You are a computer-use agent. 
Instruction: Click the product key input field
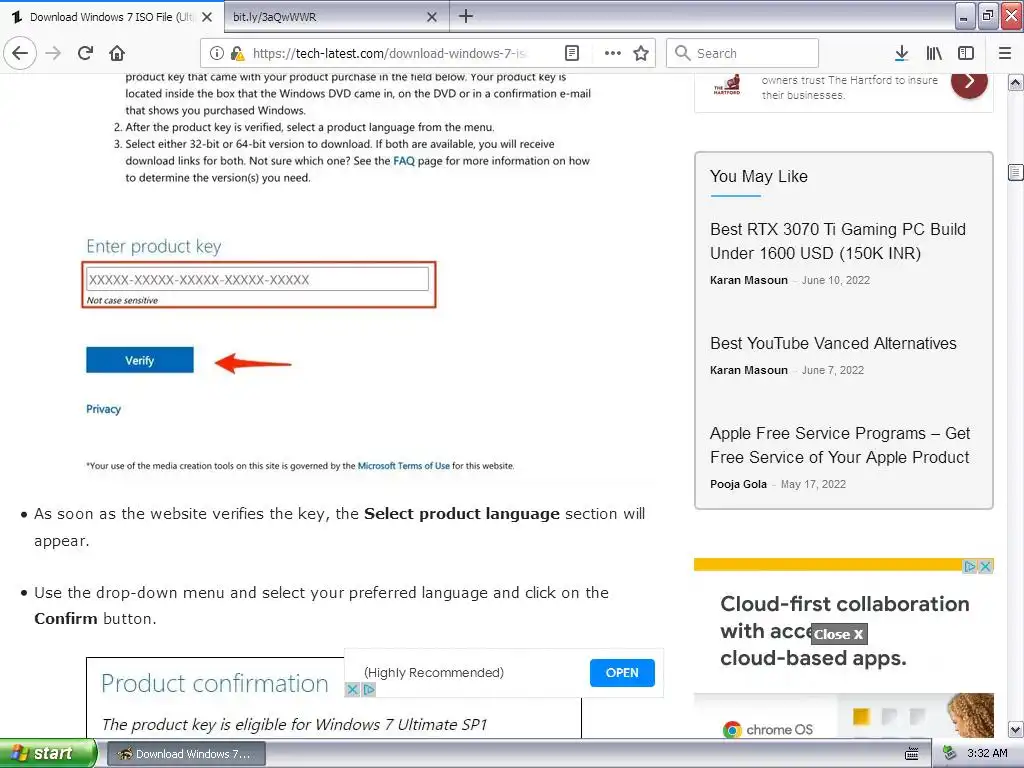257,280
